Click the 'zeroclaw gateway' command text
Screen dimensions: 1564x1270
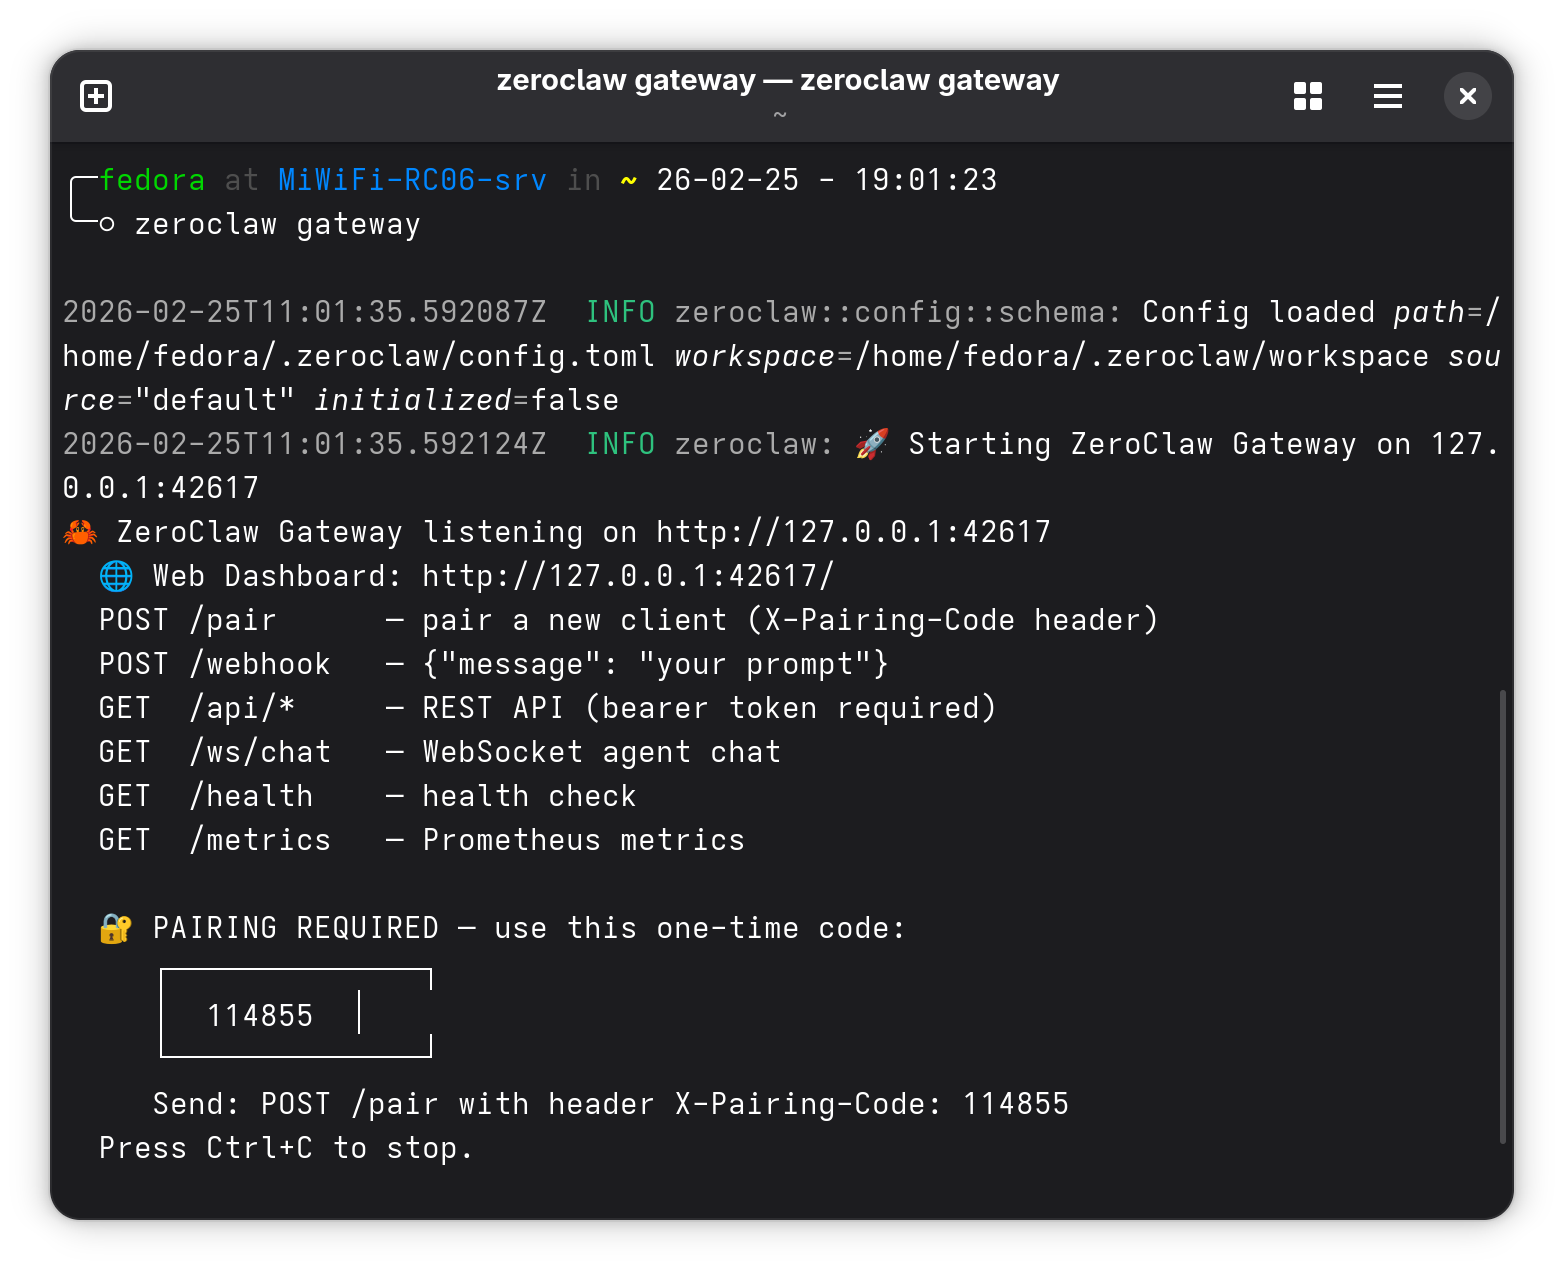click(277, 224)
